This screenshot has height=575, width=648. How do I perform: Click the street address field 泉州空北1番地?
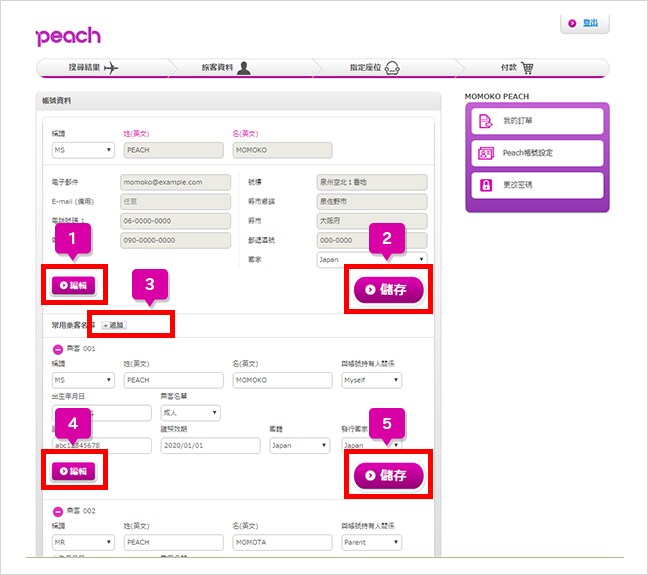tap(372, 182)
